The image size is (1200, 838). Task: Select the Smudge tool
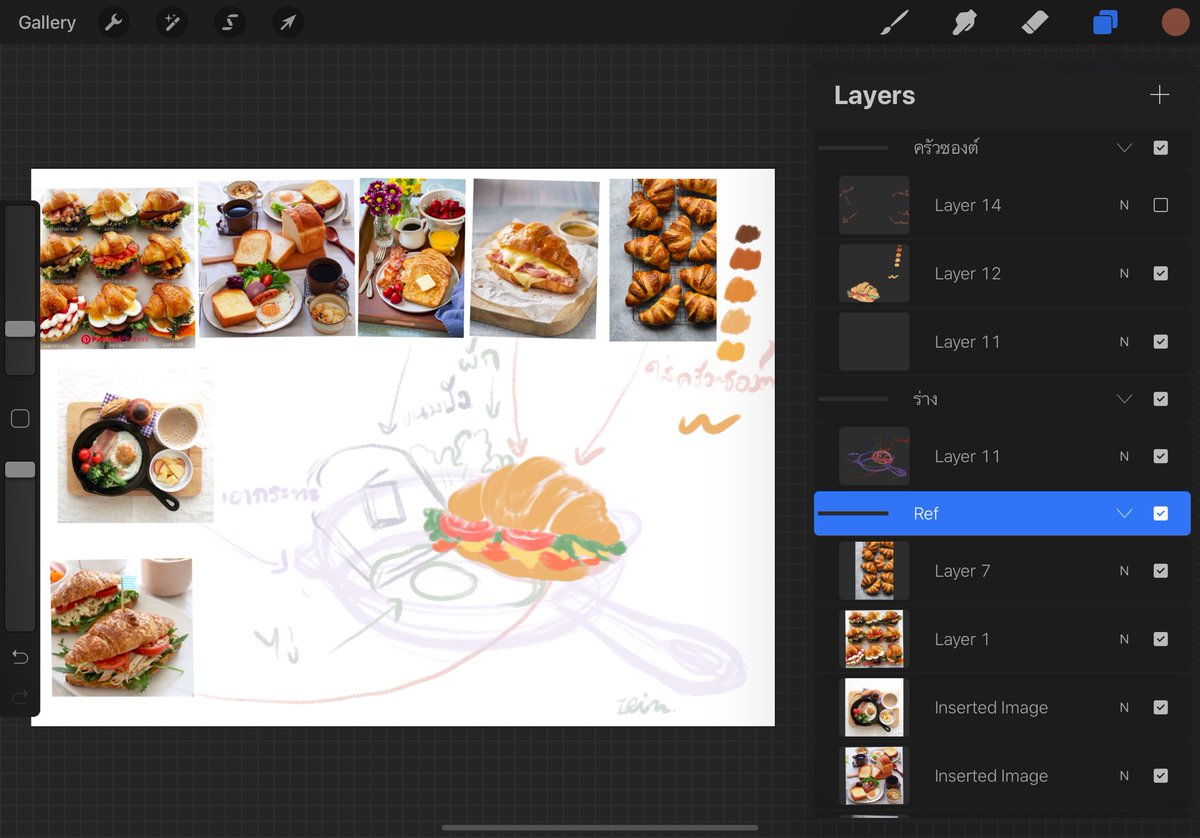click(965, 22)
